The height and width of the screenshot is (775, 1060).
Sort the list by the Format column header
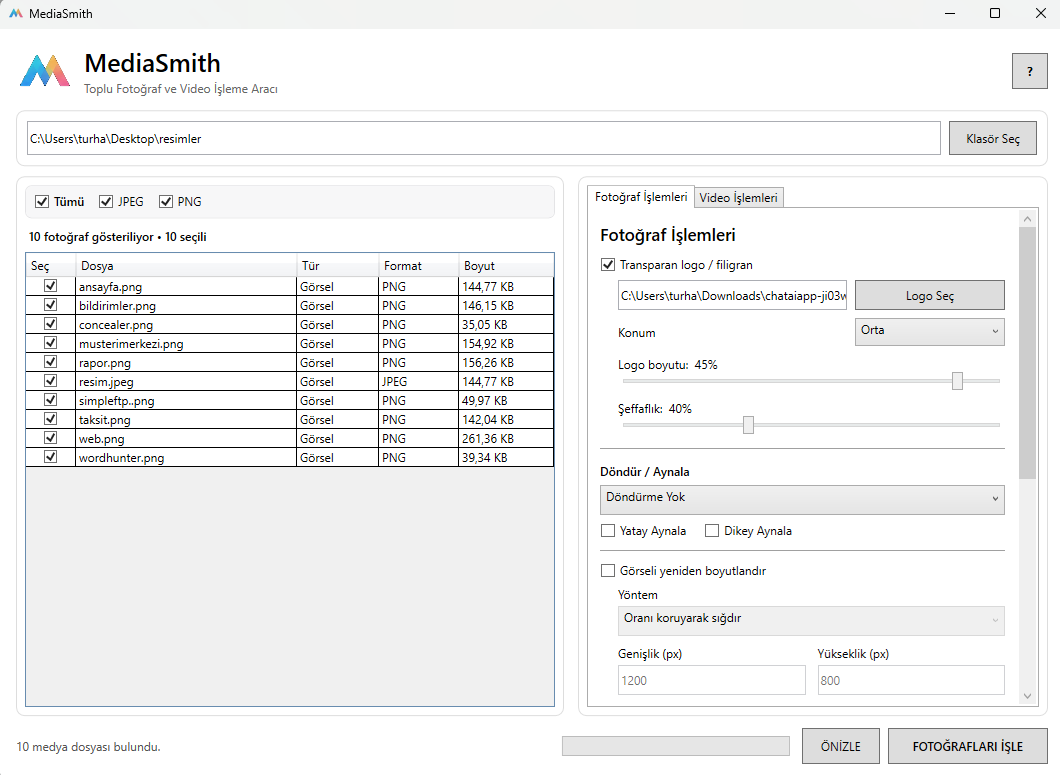tap(418, 266)
